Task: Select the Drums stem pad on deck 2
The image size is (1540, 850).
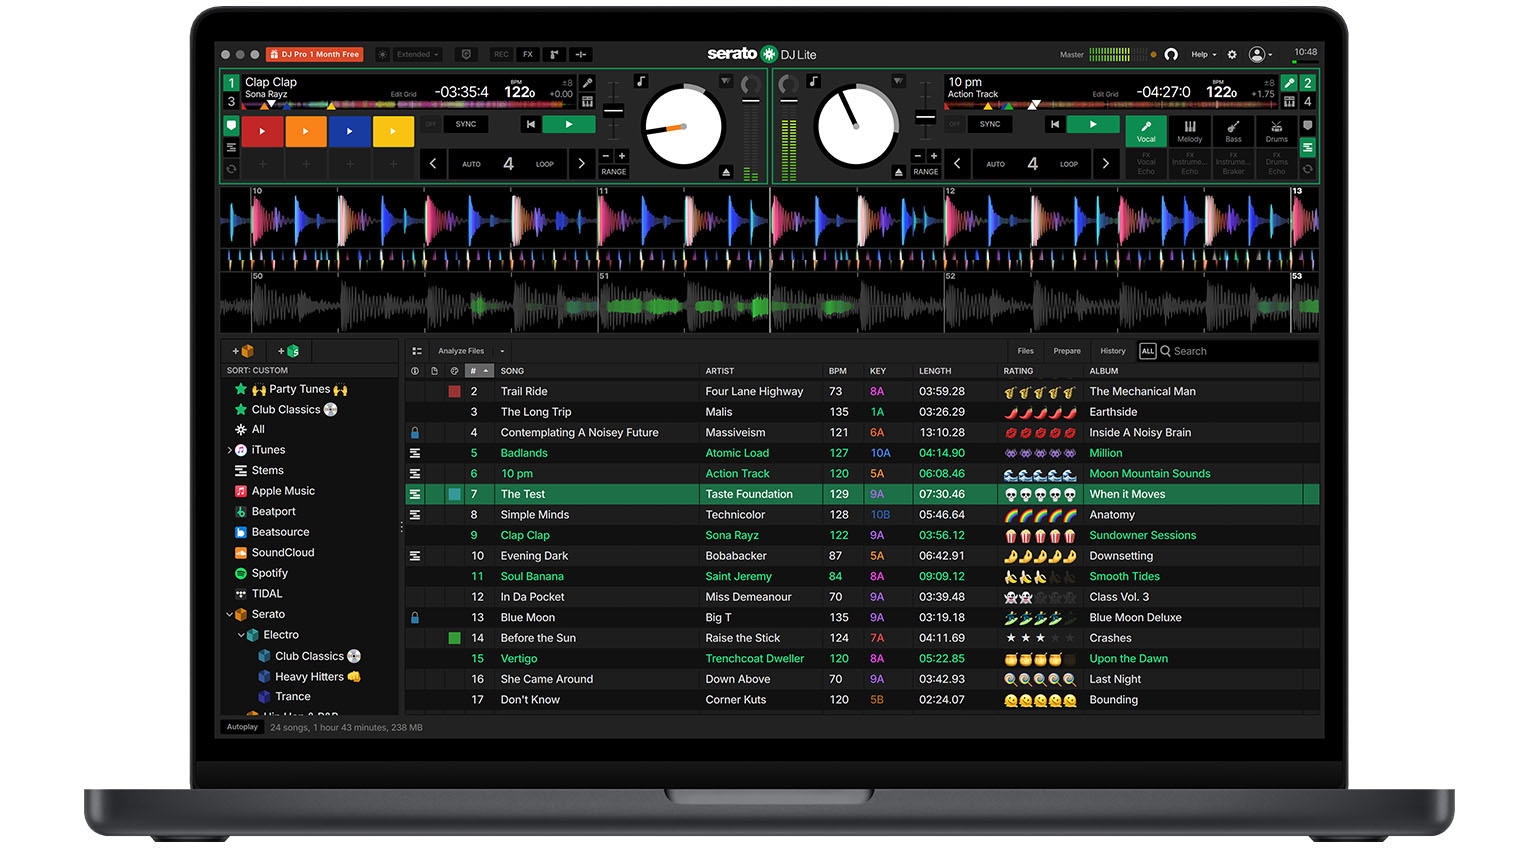Action: [1277, 131]
